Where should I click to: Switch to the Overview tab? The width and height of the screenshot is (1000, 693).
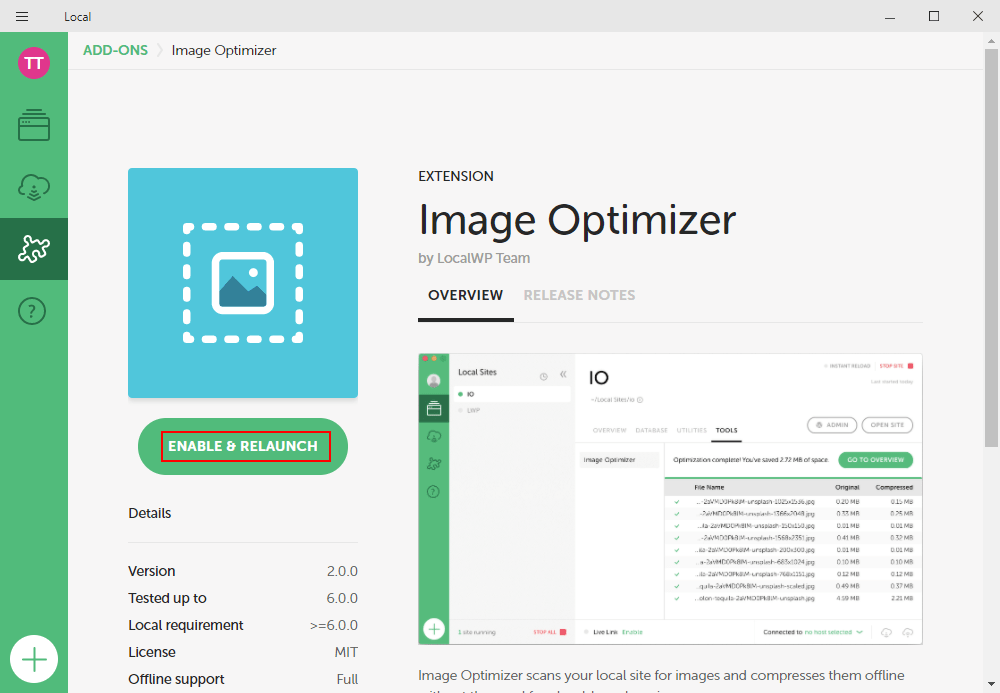(466, 295)
